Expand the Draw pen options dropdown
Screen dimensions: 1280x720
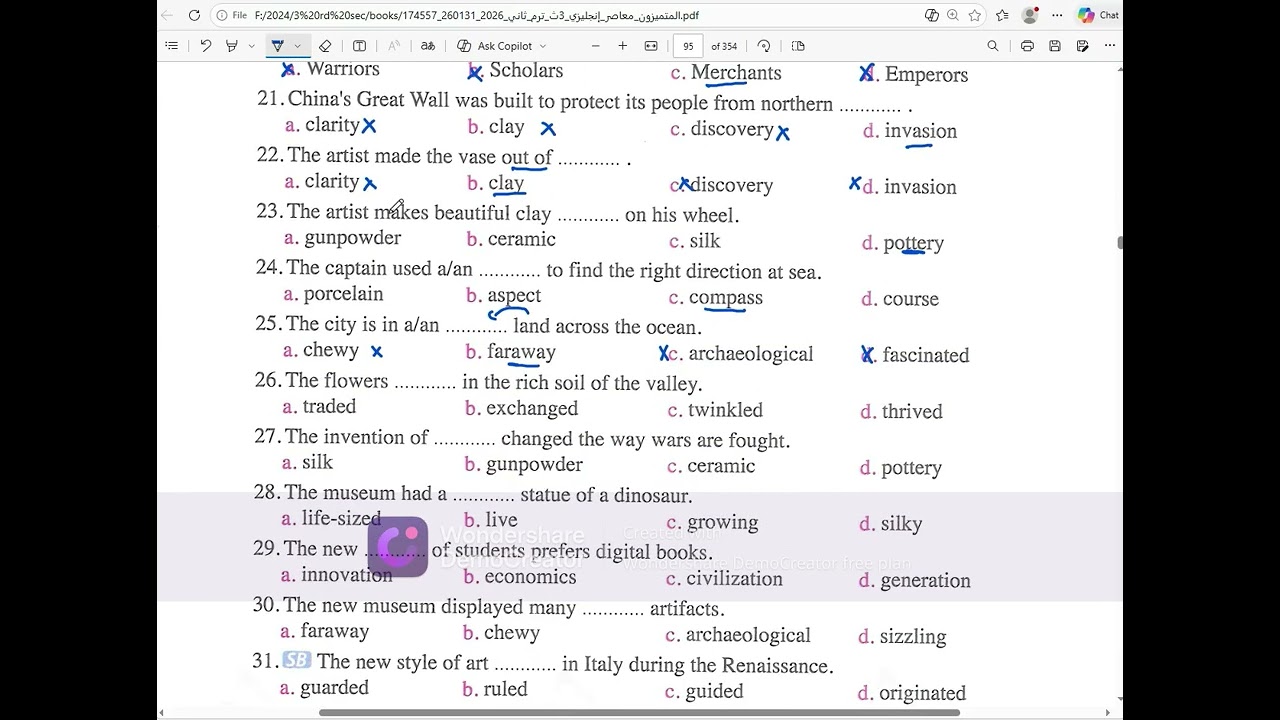click(297, 46)
